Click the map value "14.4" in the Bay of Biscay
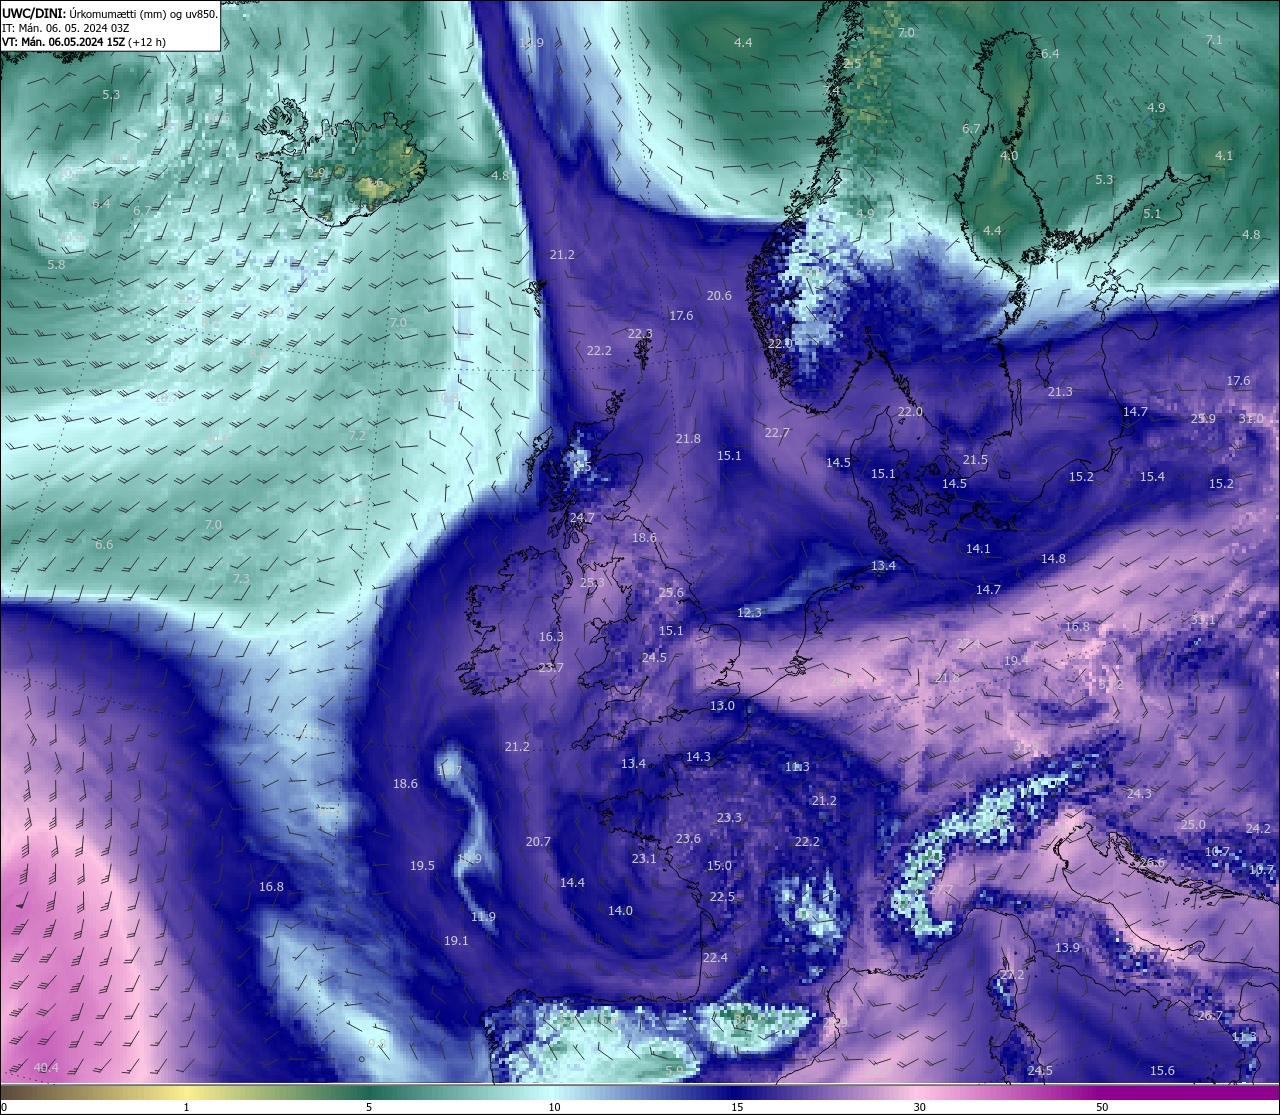 point(572,882)
